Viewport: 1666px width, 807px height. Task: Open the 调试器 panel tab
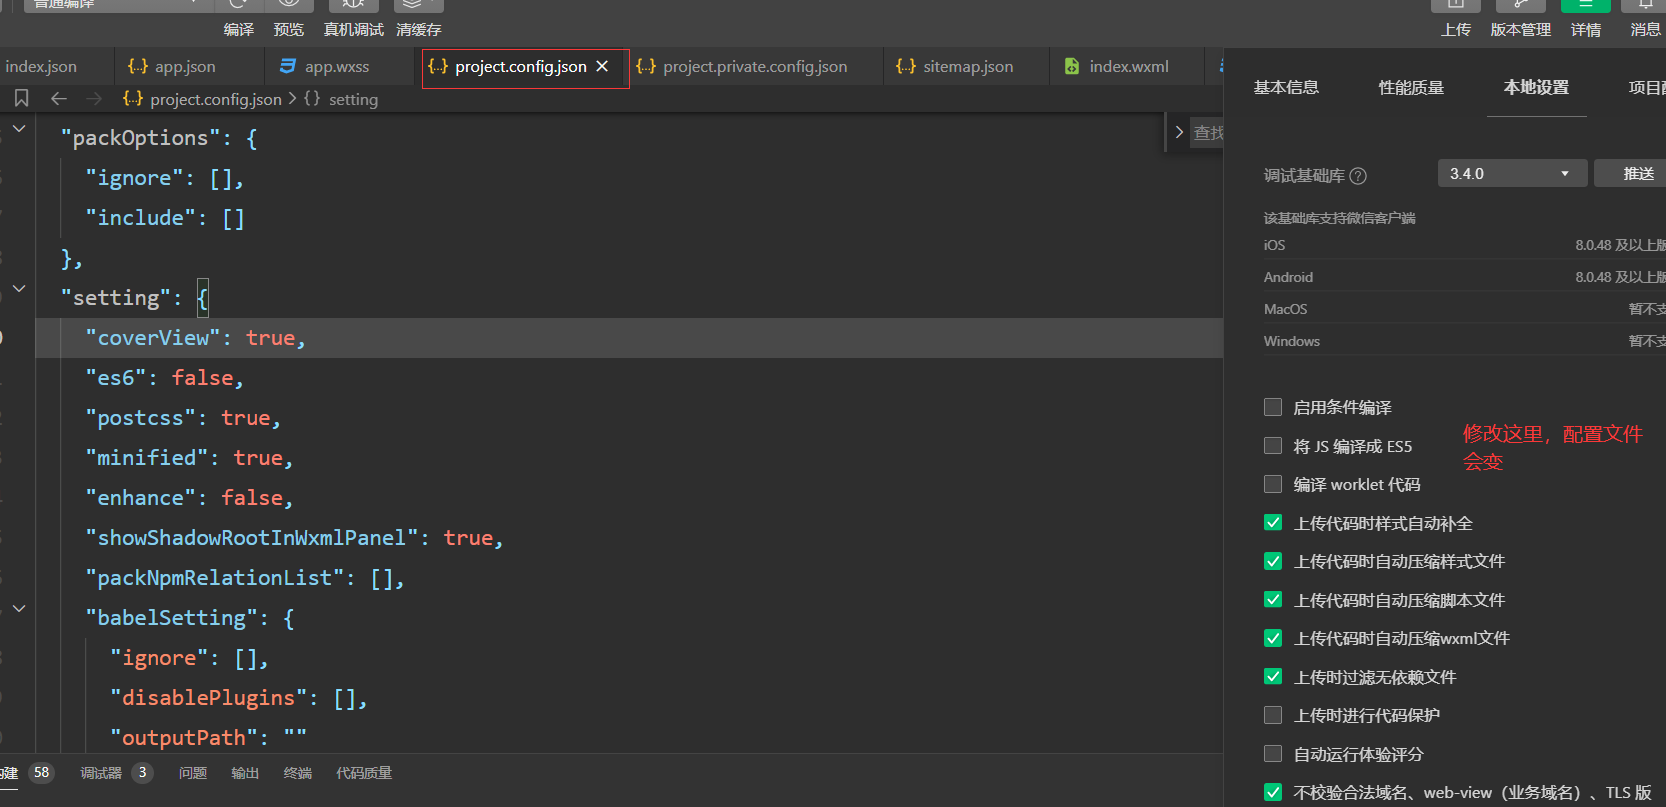[101, 773]
